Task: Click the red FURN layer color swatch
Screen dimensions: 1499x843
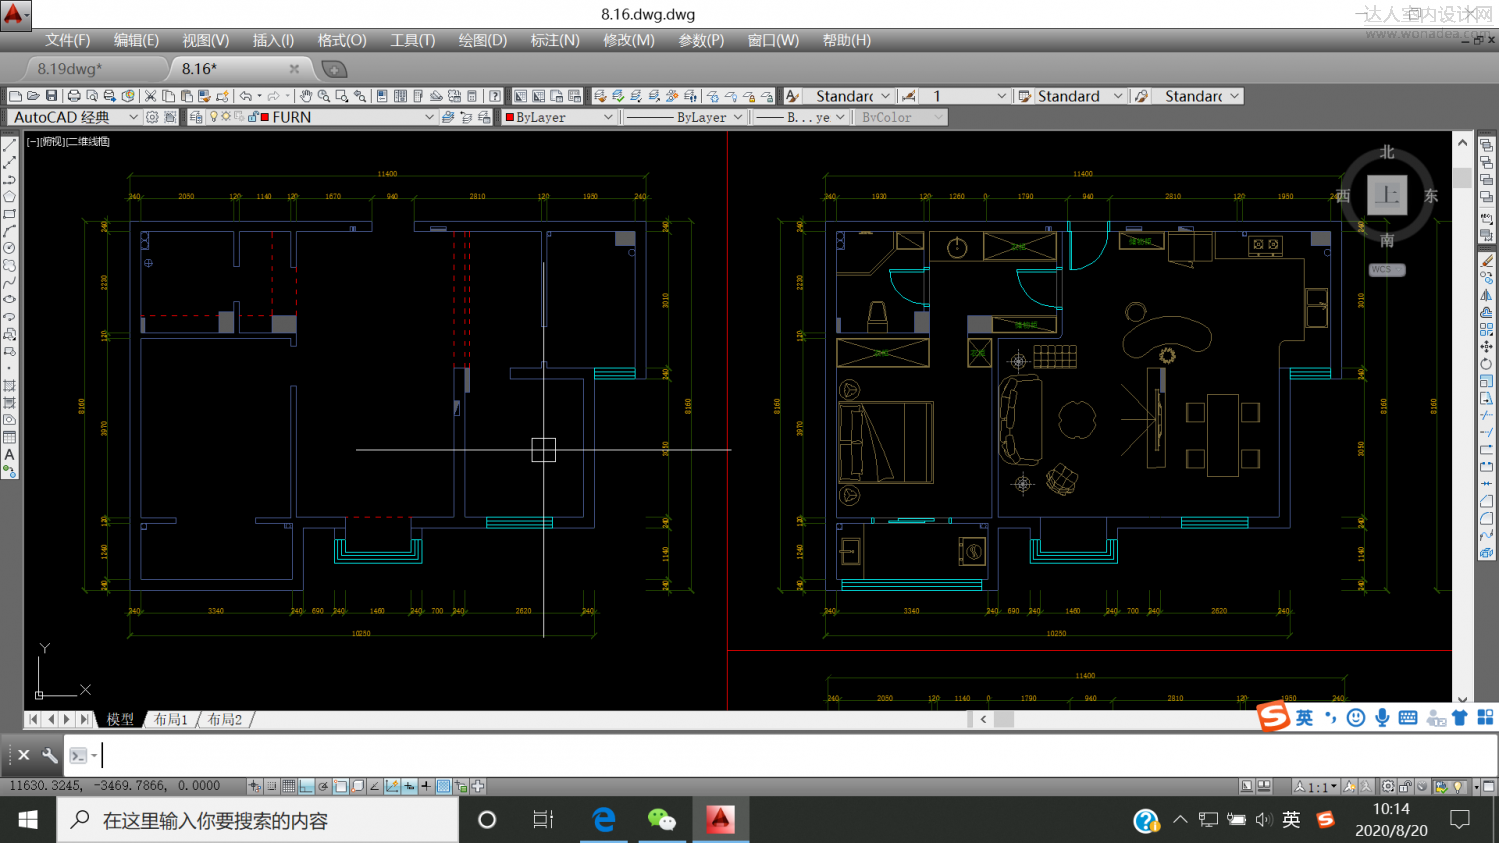Action: [265, 117]
